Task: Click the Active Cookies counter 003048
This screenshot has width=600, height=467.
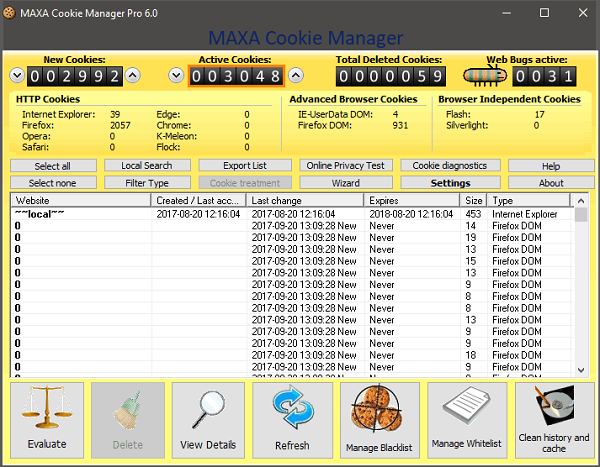Action: point(236,76)
